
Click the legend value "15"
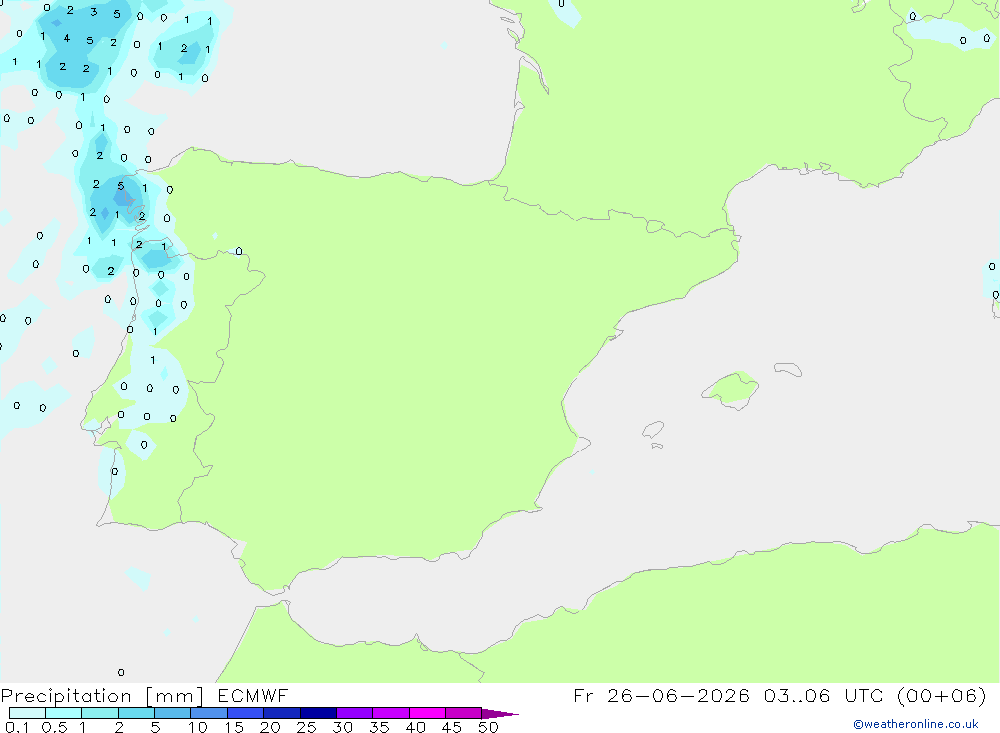(x=234, y=727)
